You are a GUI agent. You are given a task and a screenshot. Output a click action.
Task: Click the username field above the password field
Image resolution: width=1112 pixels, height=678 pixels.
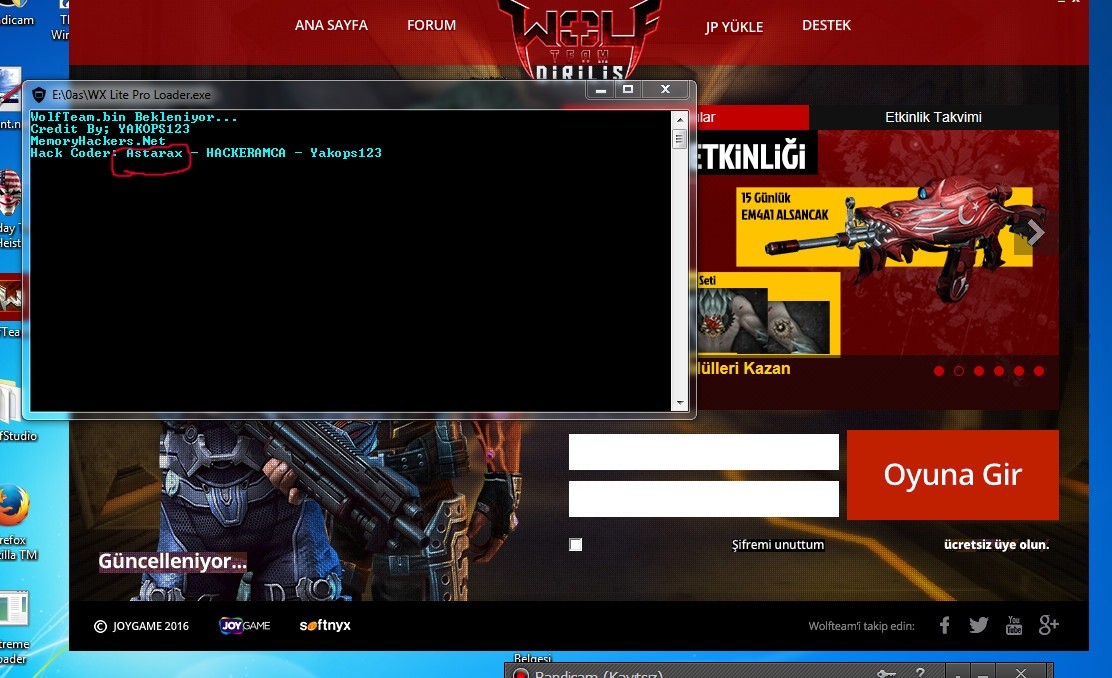click(x=704, y=452)
